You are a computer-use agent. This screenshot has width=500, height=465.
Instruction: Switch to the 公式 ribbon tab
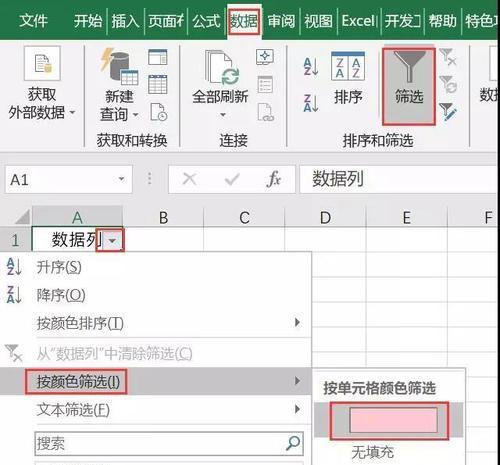tap(206, 21)
